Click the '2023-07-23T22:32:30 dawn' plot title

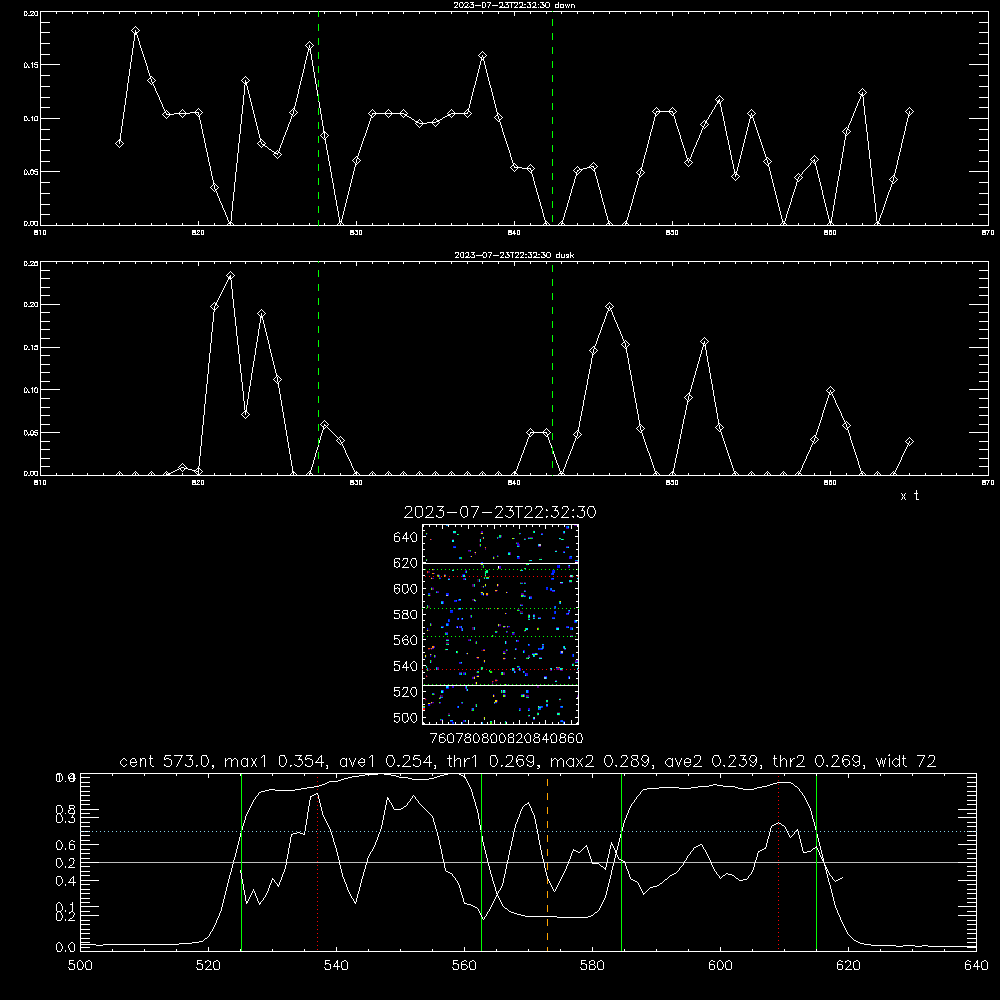coord(514,5)
